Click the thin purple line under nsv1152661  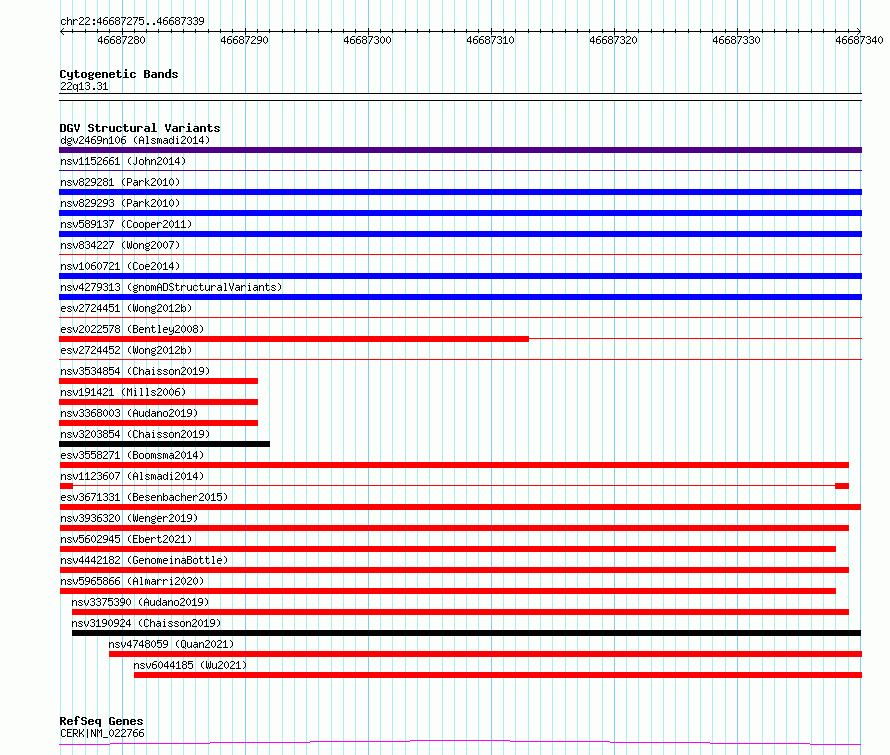[x=460, y=171]
